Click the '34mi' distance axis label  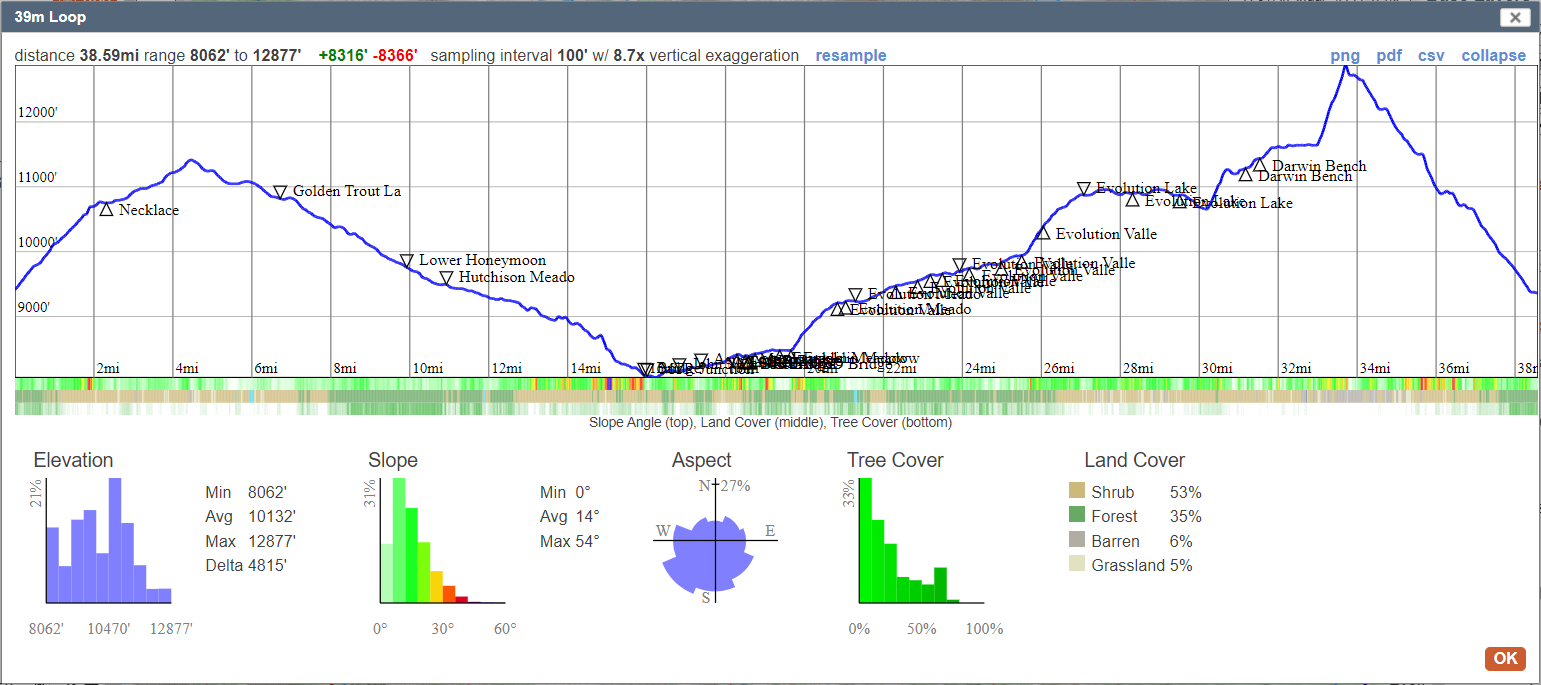click(x=1375, y=369)
